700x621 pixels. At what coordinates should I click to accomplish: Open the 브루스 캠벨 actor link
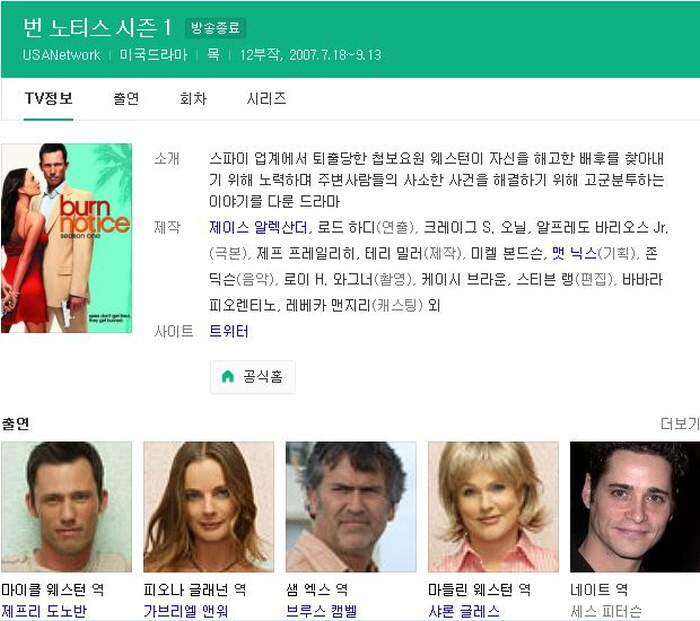click(321, 611)
